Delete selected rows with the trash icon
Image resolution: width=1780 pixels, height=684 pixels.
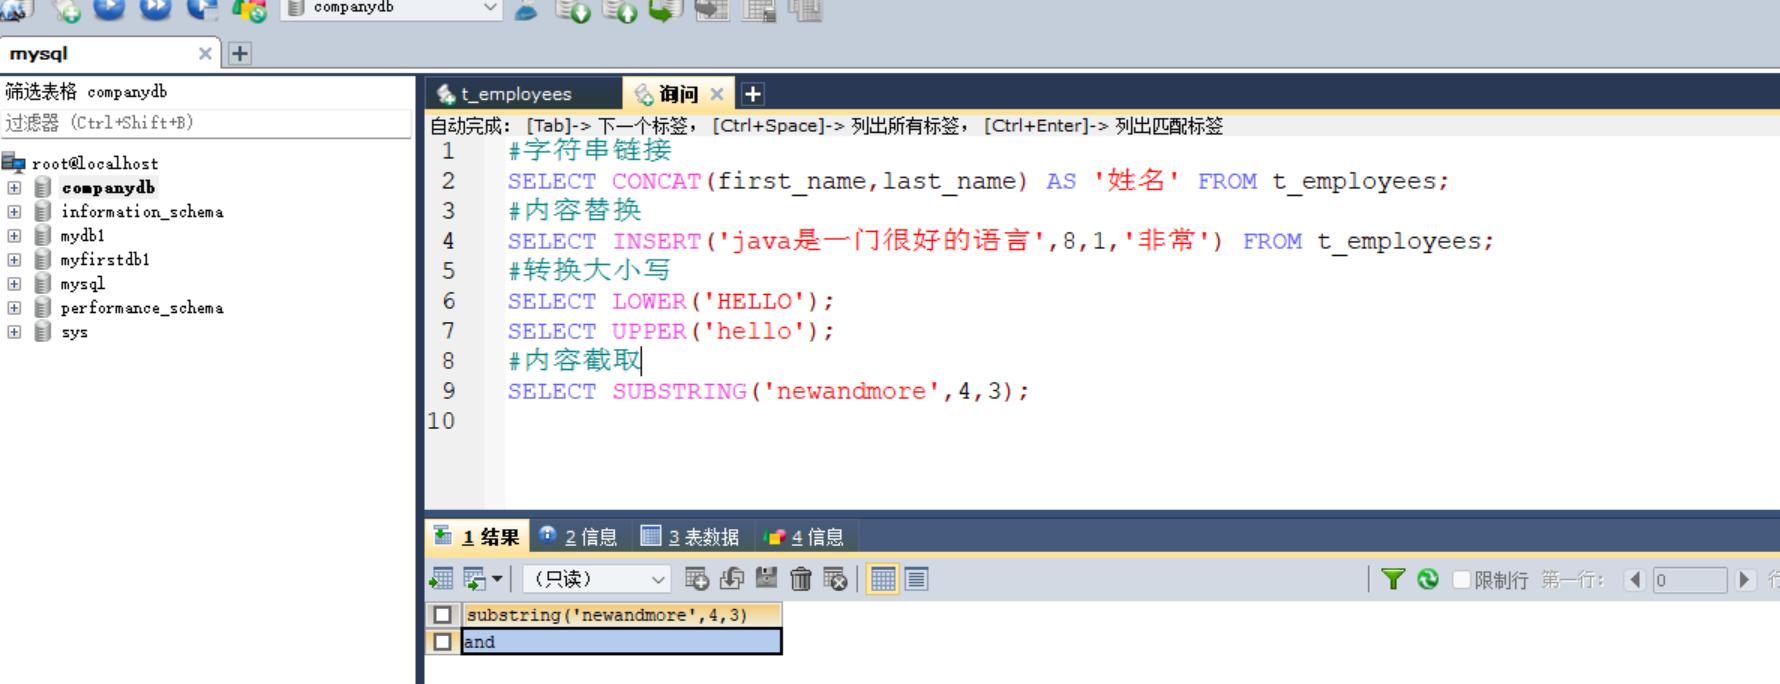800,579
